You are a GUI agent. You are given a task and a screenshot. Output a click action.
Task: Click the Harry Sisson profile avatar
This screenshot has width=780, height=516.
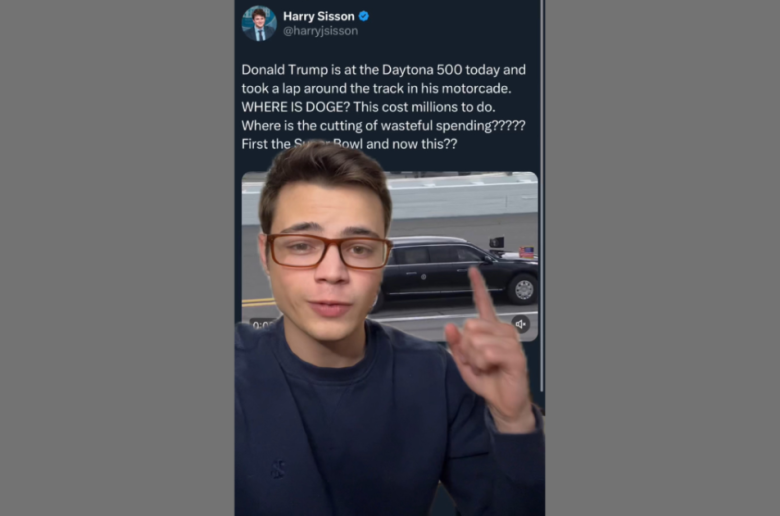tap(259, 23)
